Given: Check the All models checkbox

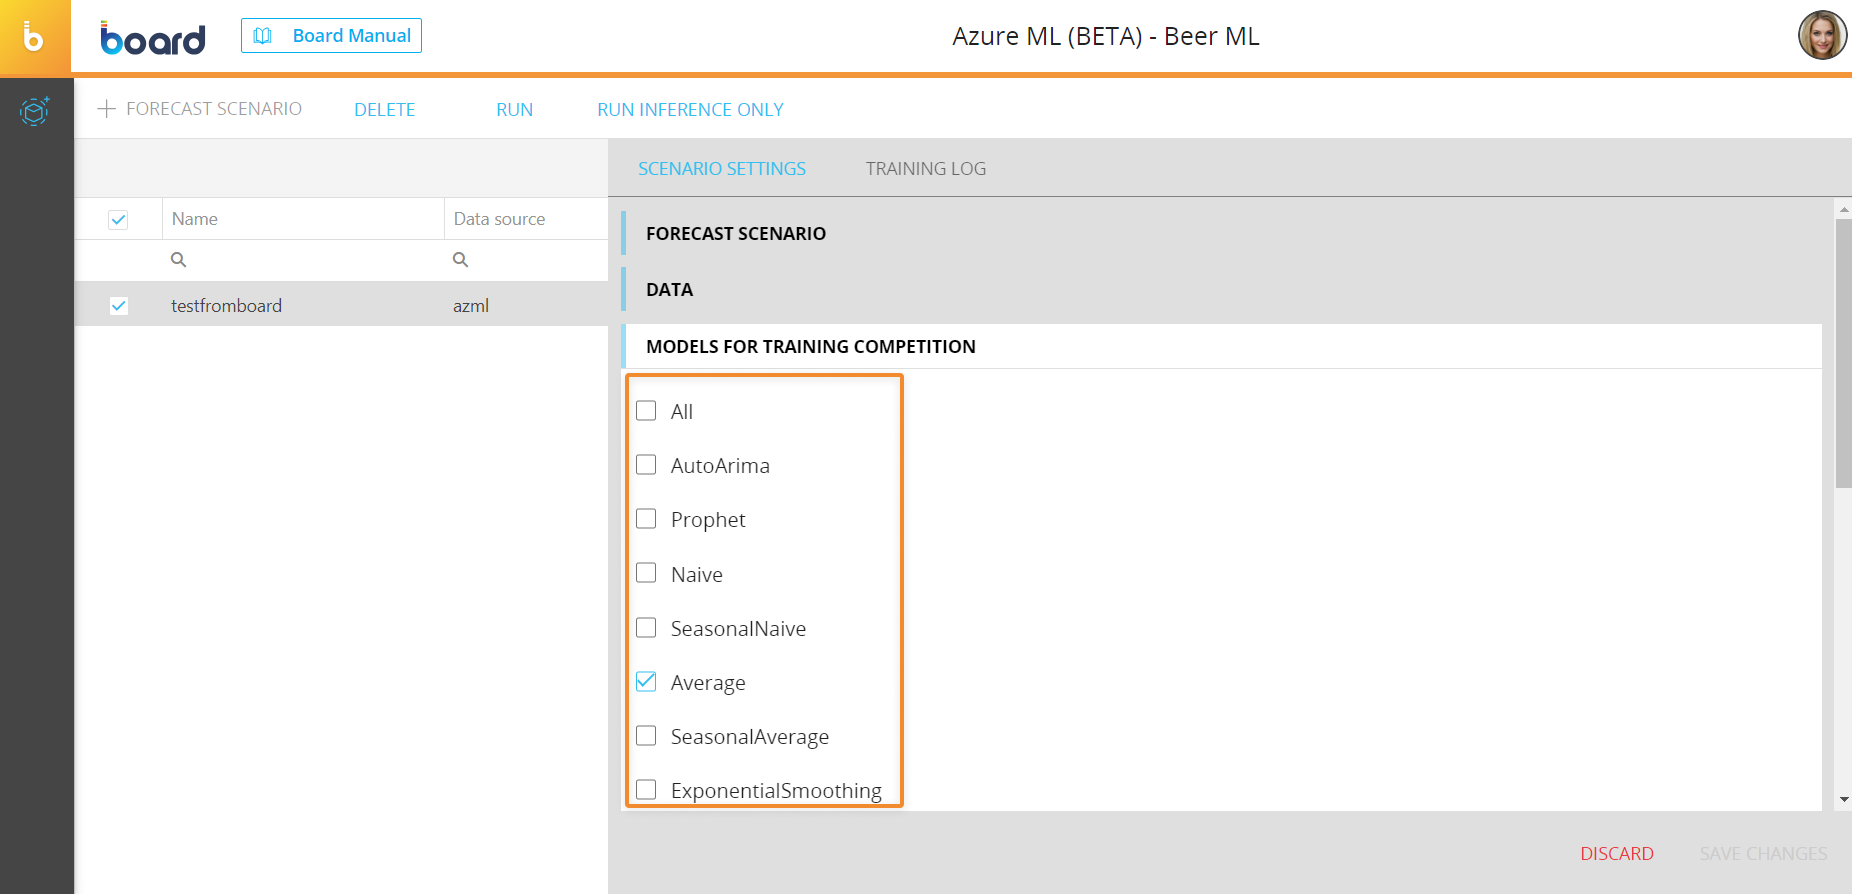Looking at the screenshot, I should coord(646,410).
